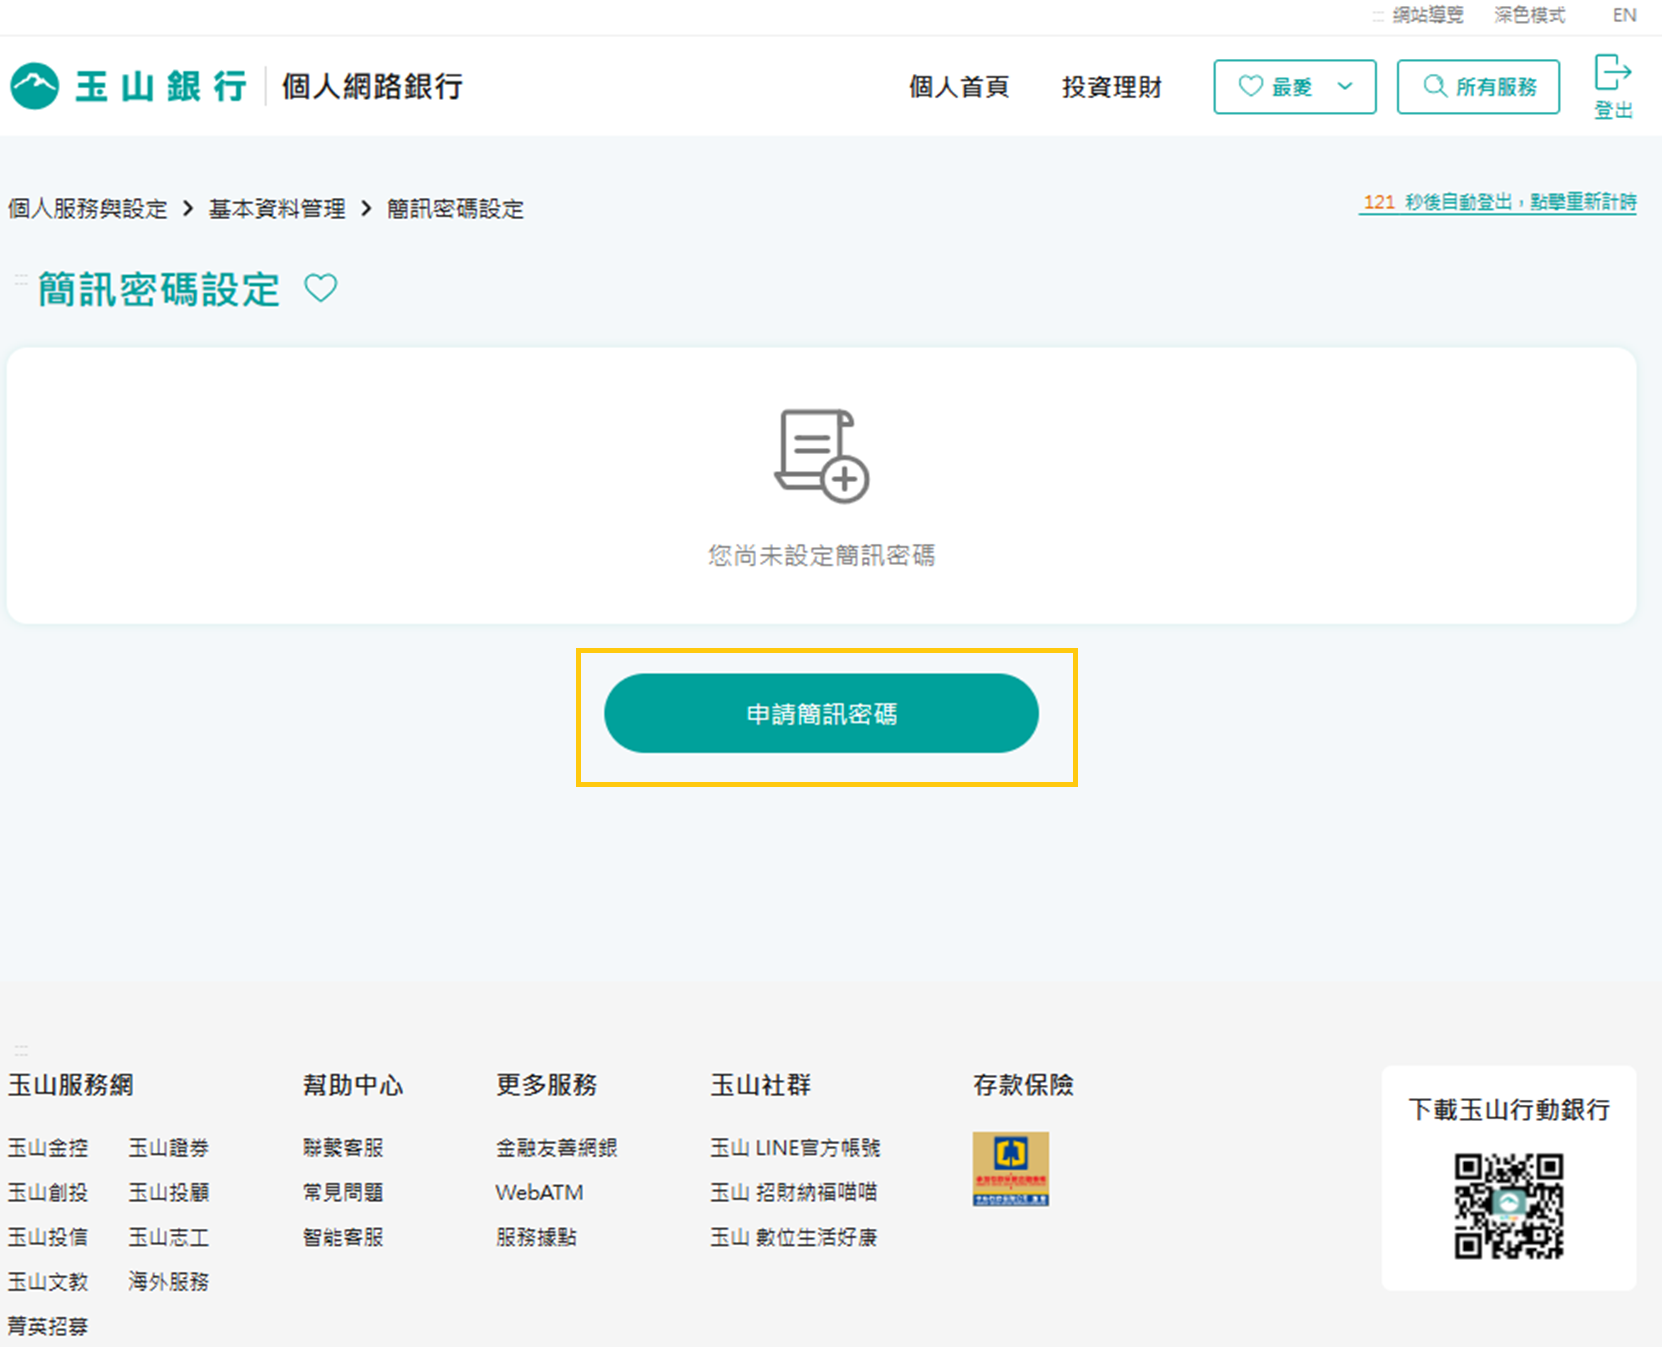Open 玉山投顧 footer link
1662x1347 pixels.
click(x=168, y=1192)
